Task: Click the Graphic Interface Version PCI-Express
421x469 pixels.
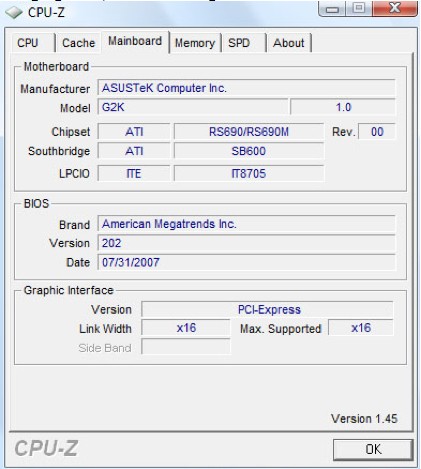Action: (x=267, y=309)
